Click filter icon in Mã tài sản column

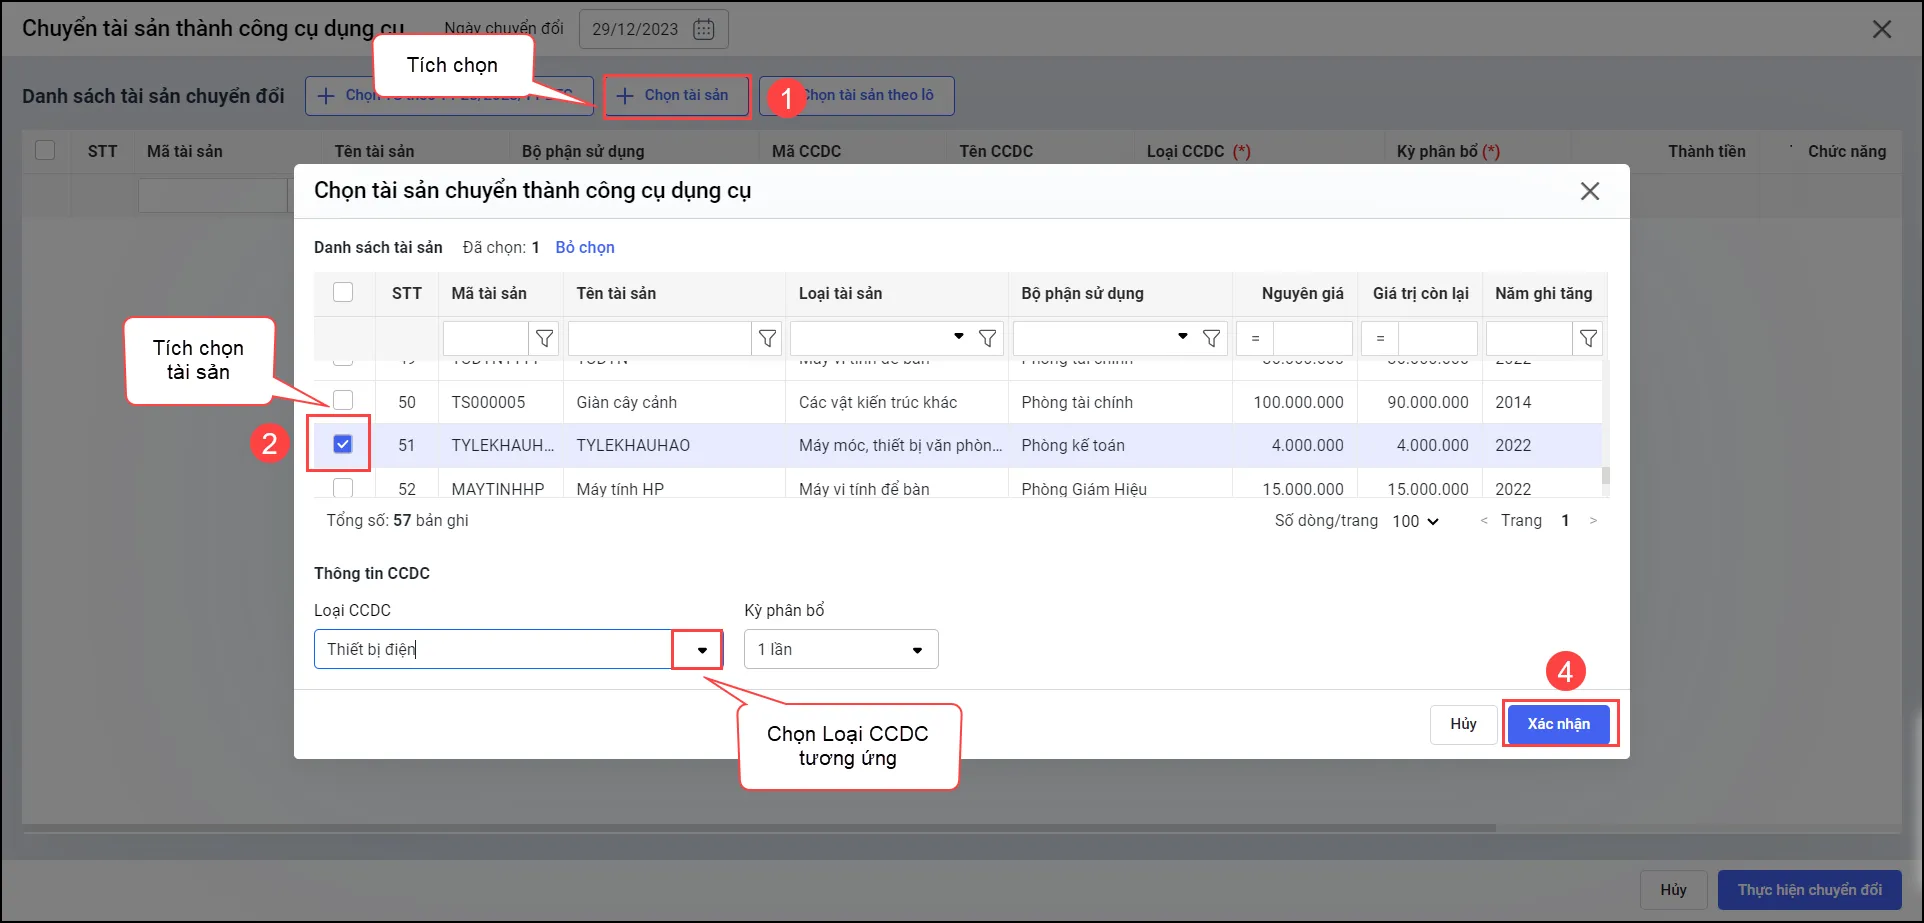pos(544,339)
